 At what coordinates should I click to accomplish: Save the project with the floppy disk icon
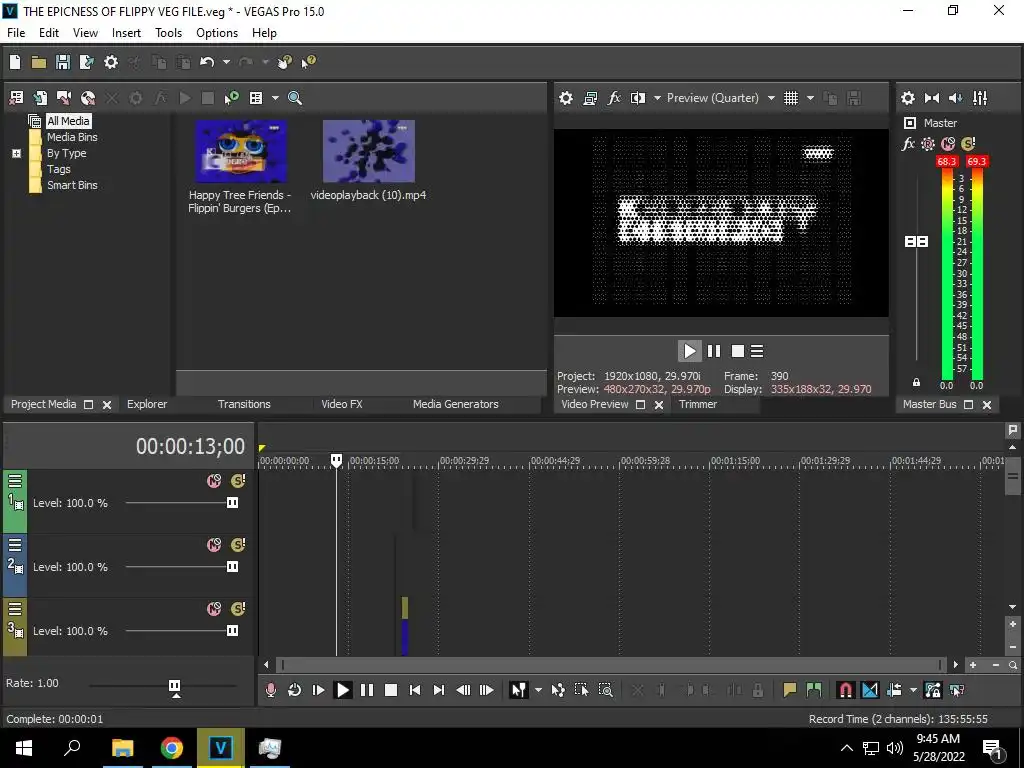tap(63, 62)
